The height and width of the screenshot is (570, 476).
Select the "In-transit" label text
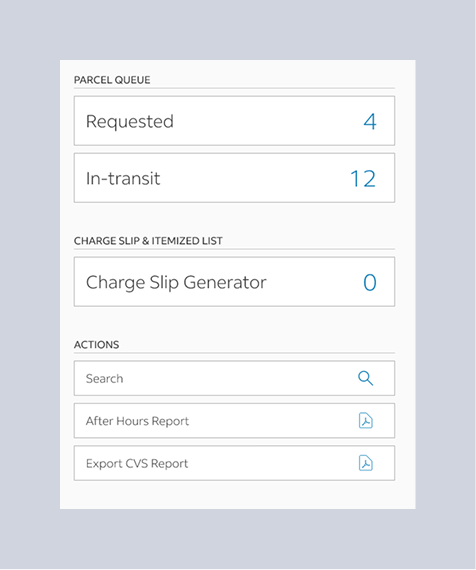[x=123, y=178]
